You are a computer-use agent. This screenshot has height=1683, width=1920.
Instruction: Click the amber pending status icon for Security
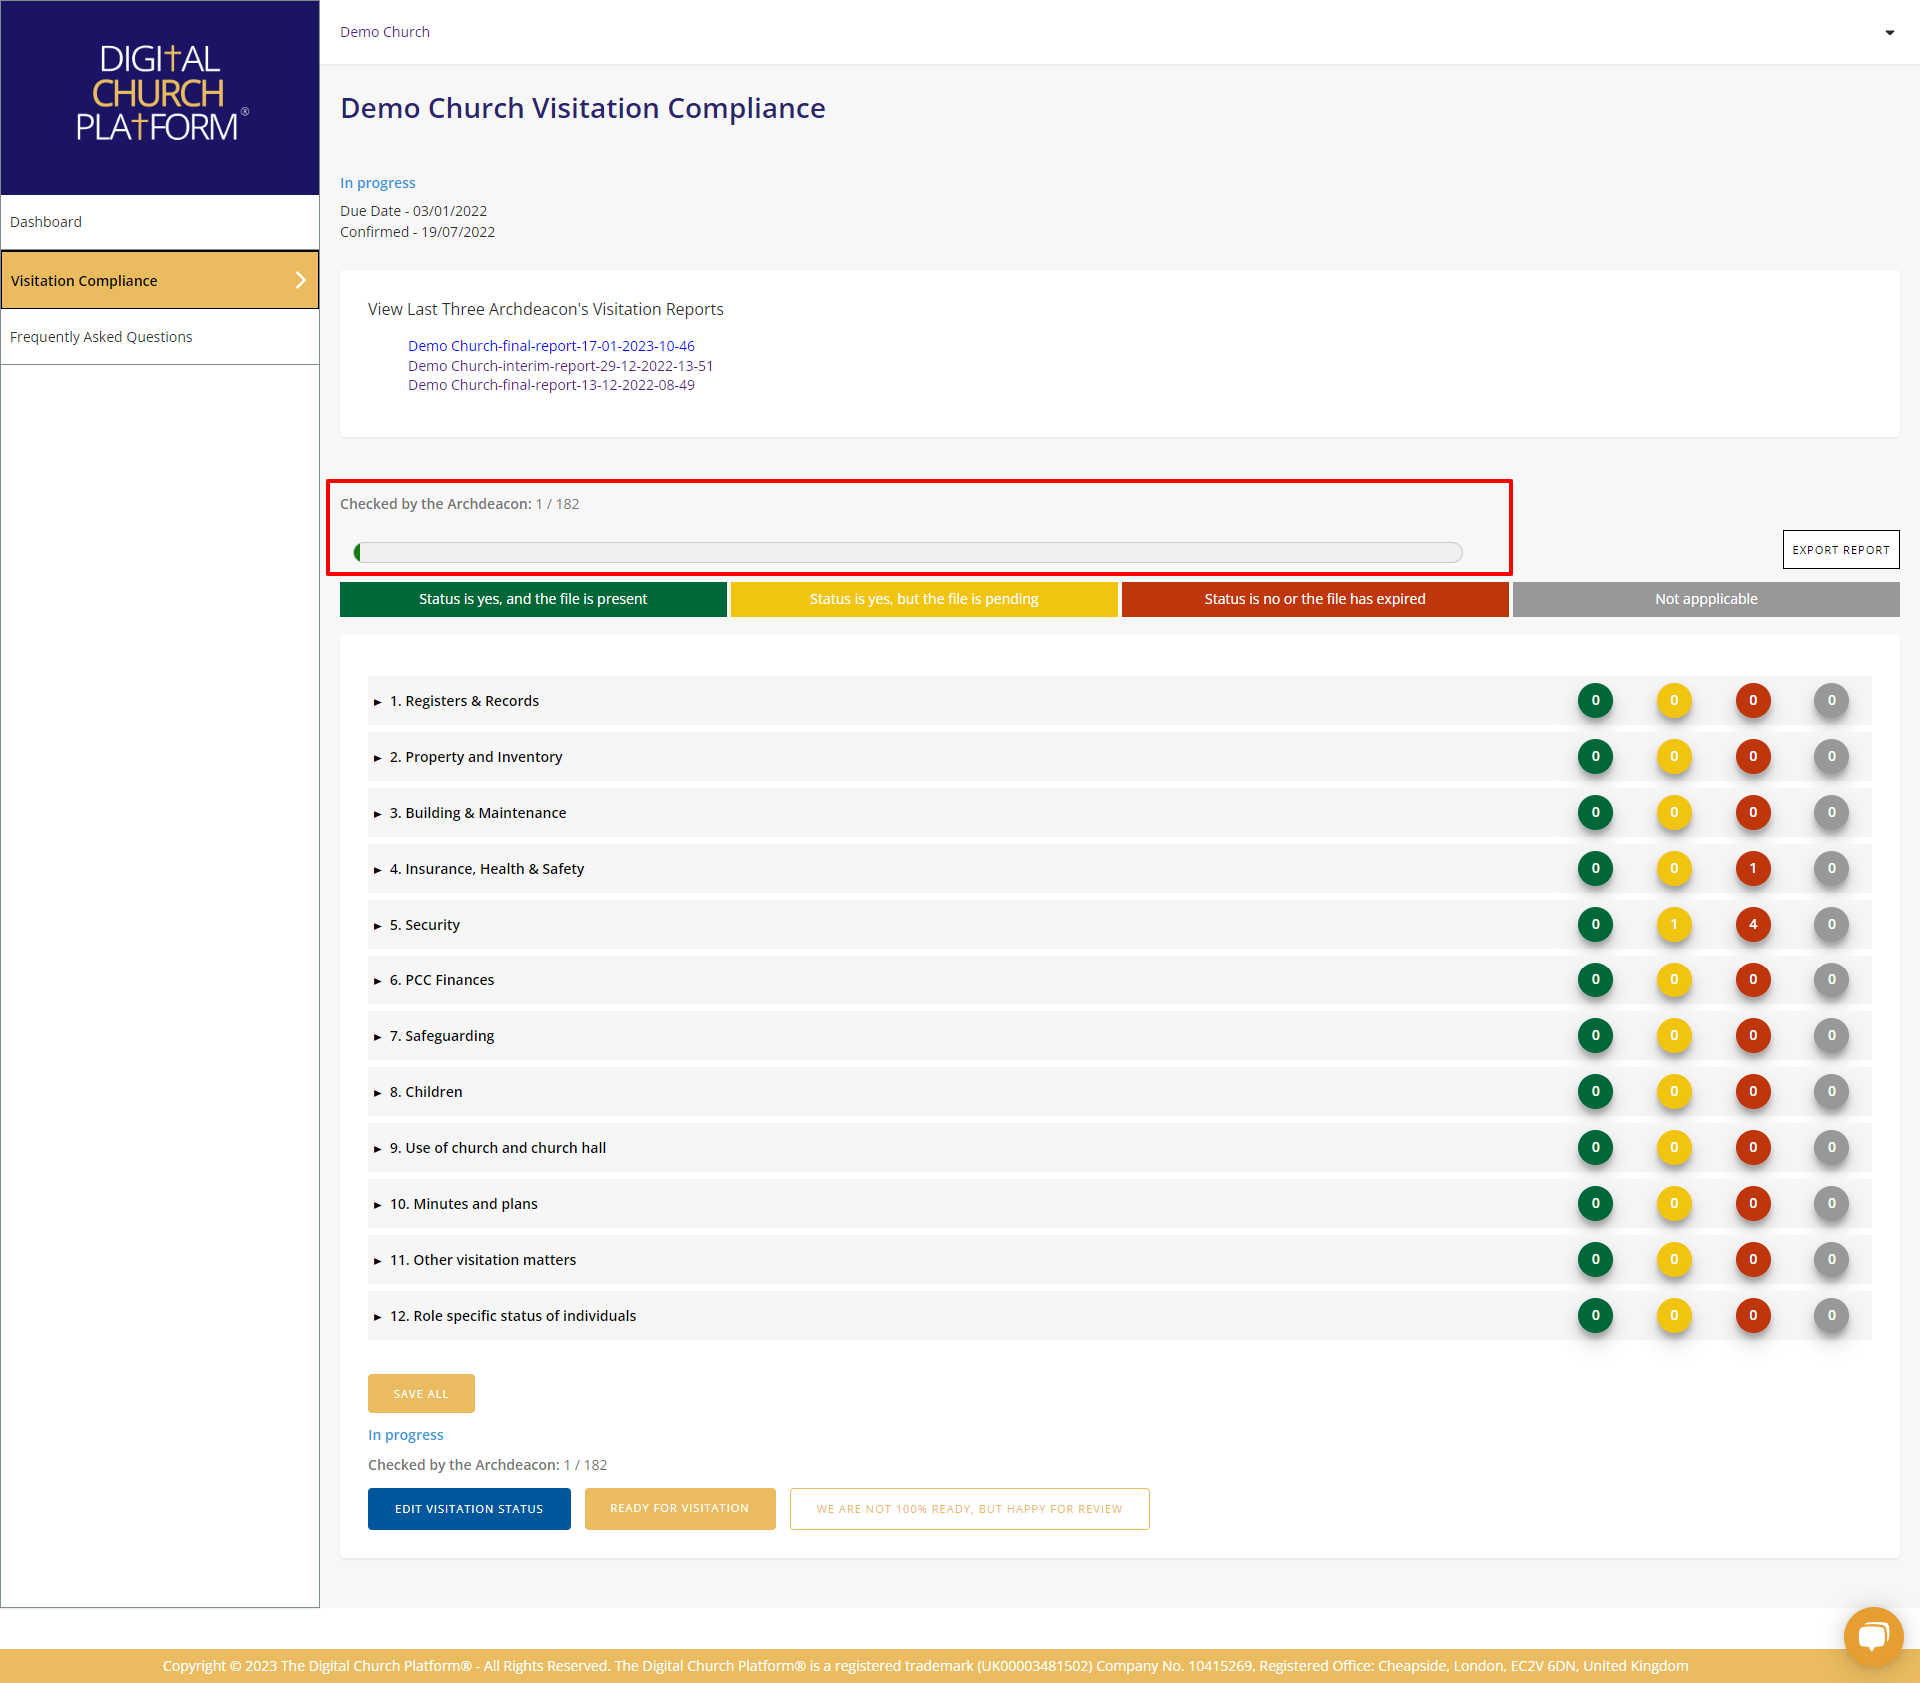tap(1673, 924)
